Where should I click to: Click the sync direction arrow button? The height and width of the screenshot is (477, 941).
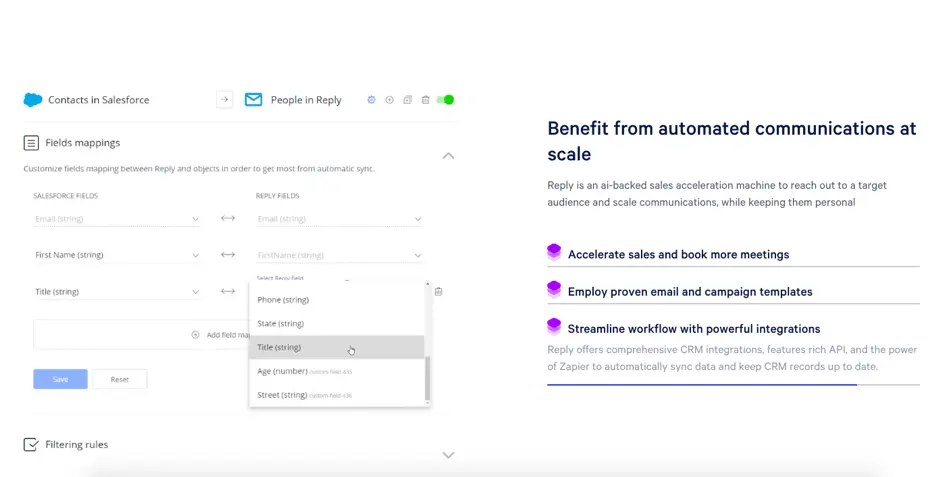[224, 100]
